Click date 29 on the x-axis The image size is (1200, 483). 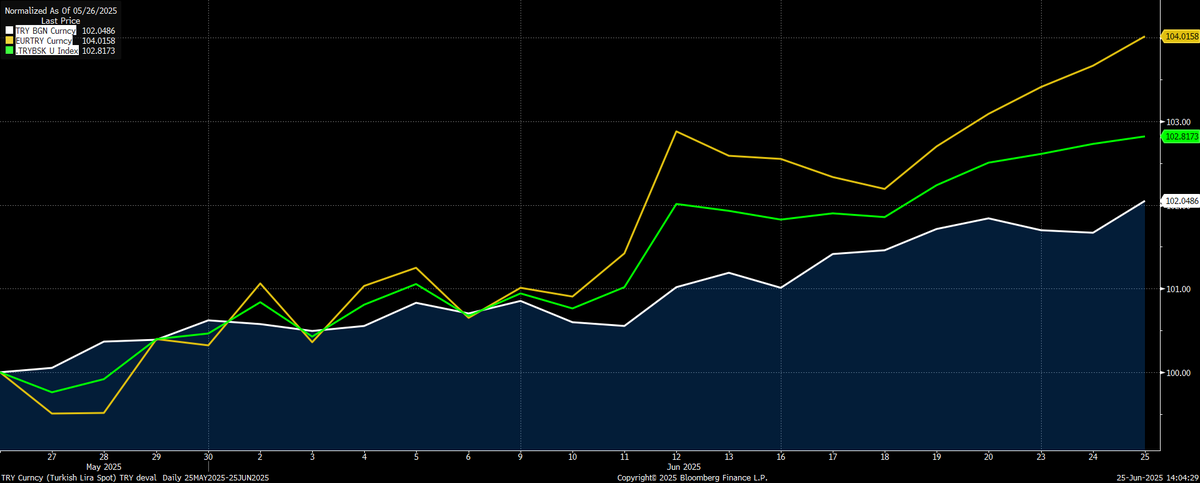156,455
